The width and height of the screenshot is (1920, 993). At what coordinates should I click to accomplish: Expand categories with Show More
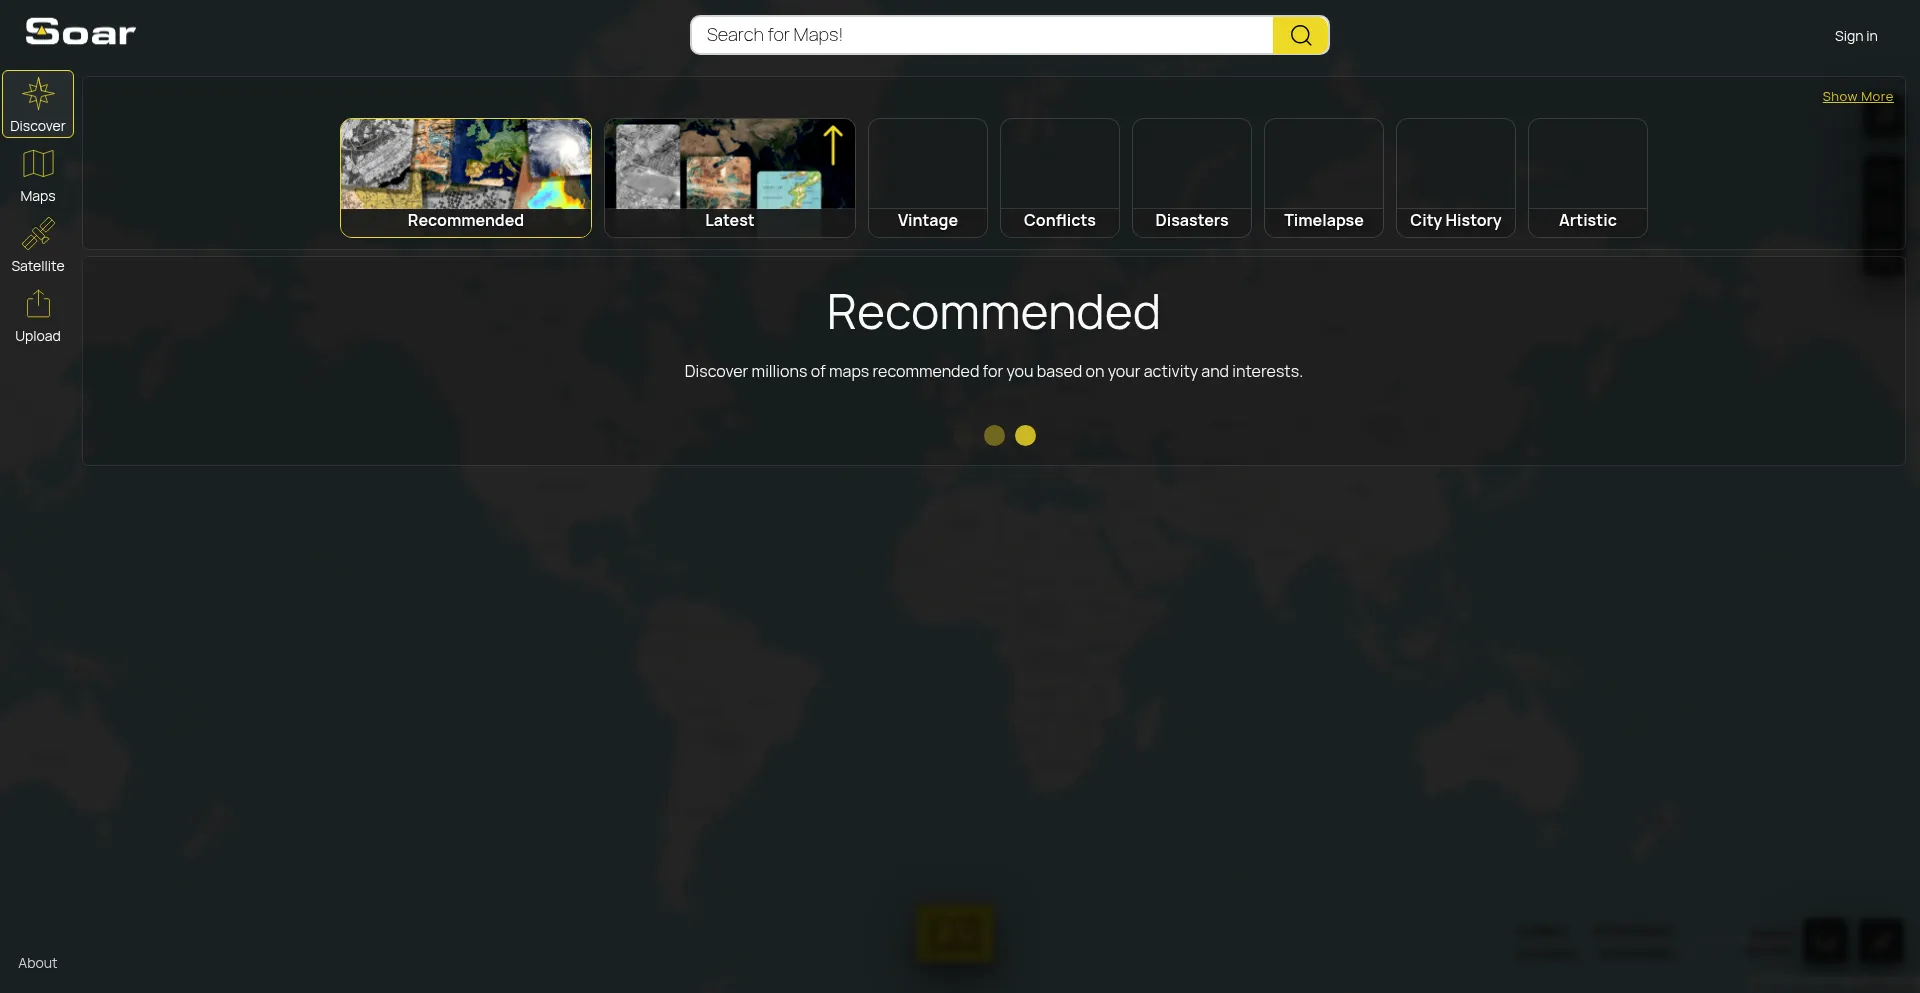(1857, 97)
